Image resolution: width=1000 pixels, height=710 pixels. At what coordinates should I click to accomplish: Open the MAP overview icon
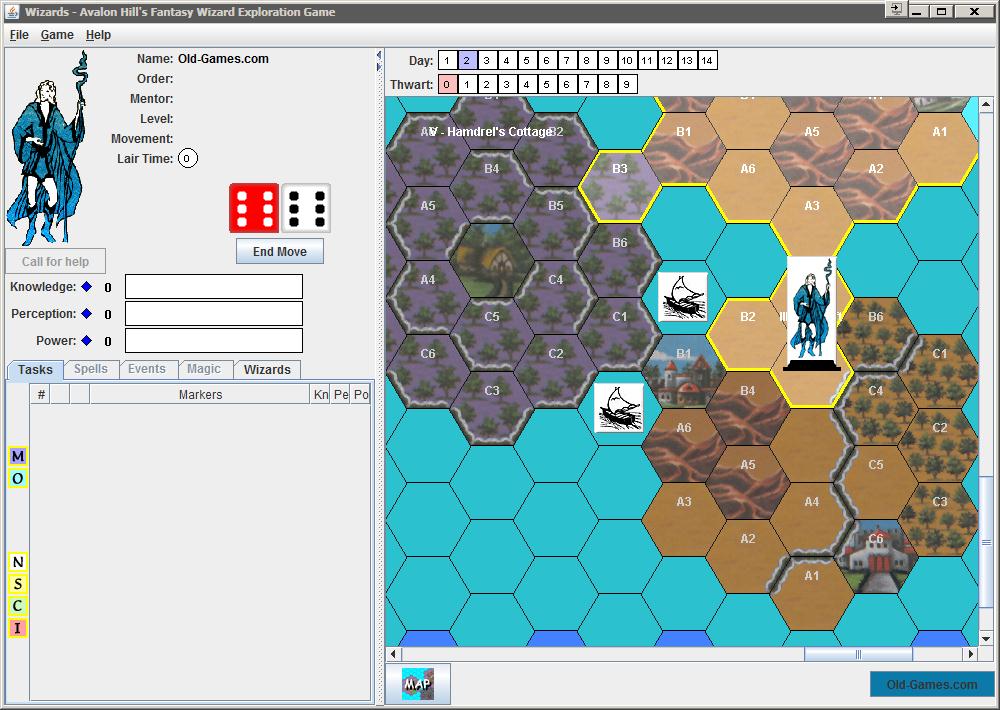(x=418, y=684)
